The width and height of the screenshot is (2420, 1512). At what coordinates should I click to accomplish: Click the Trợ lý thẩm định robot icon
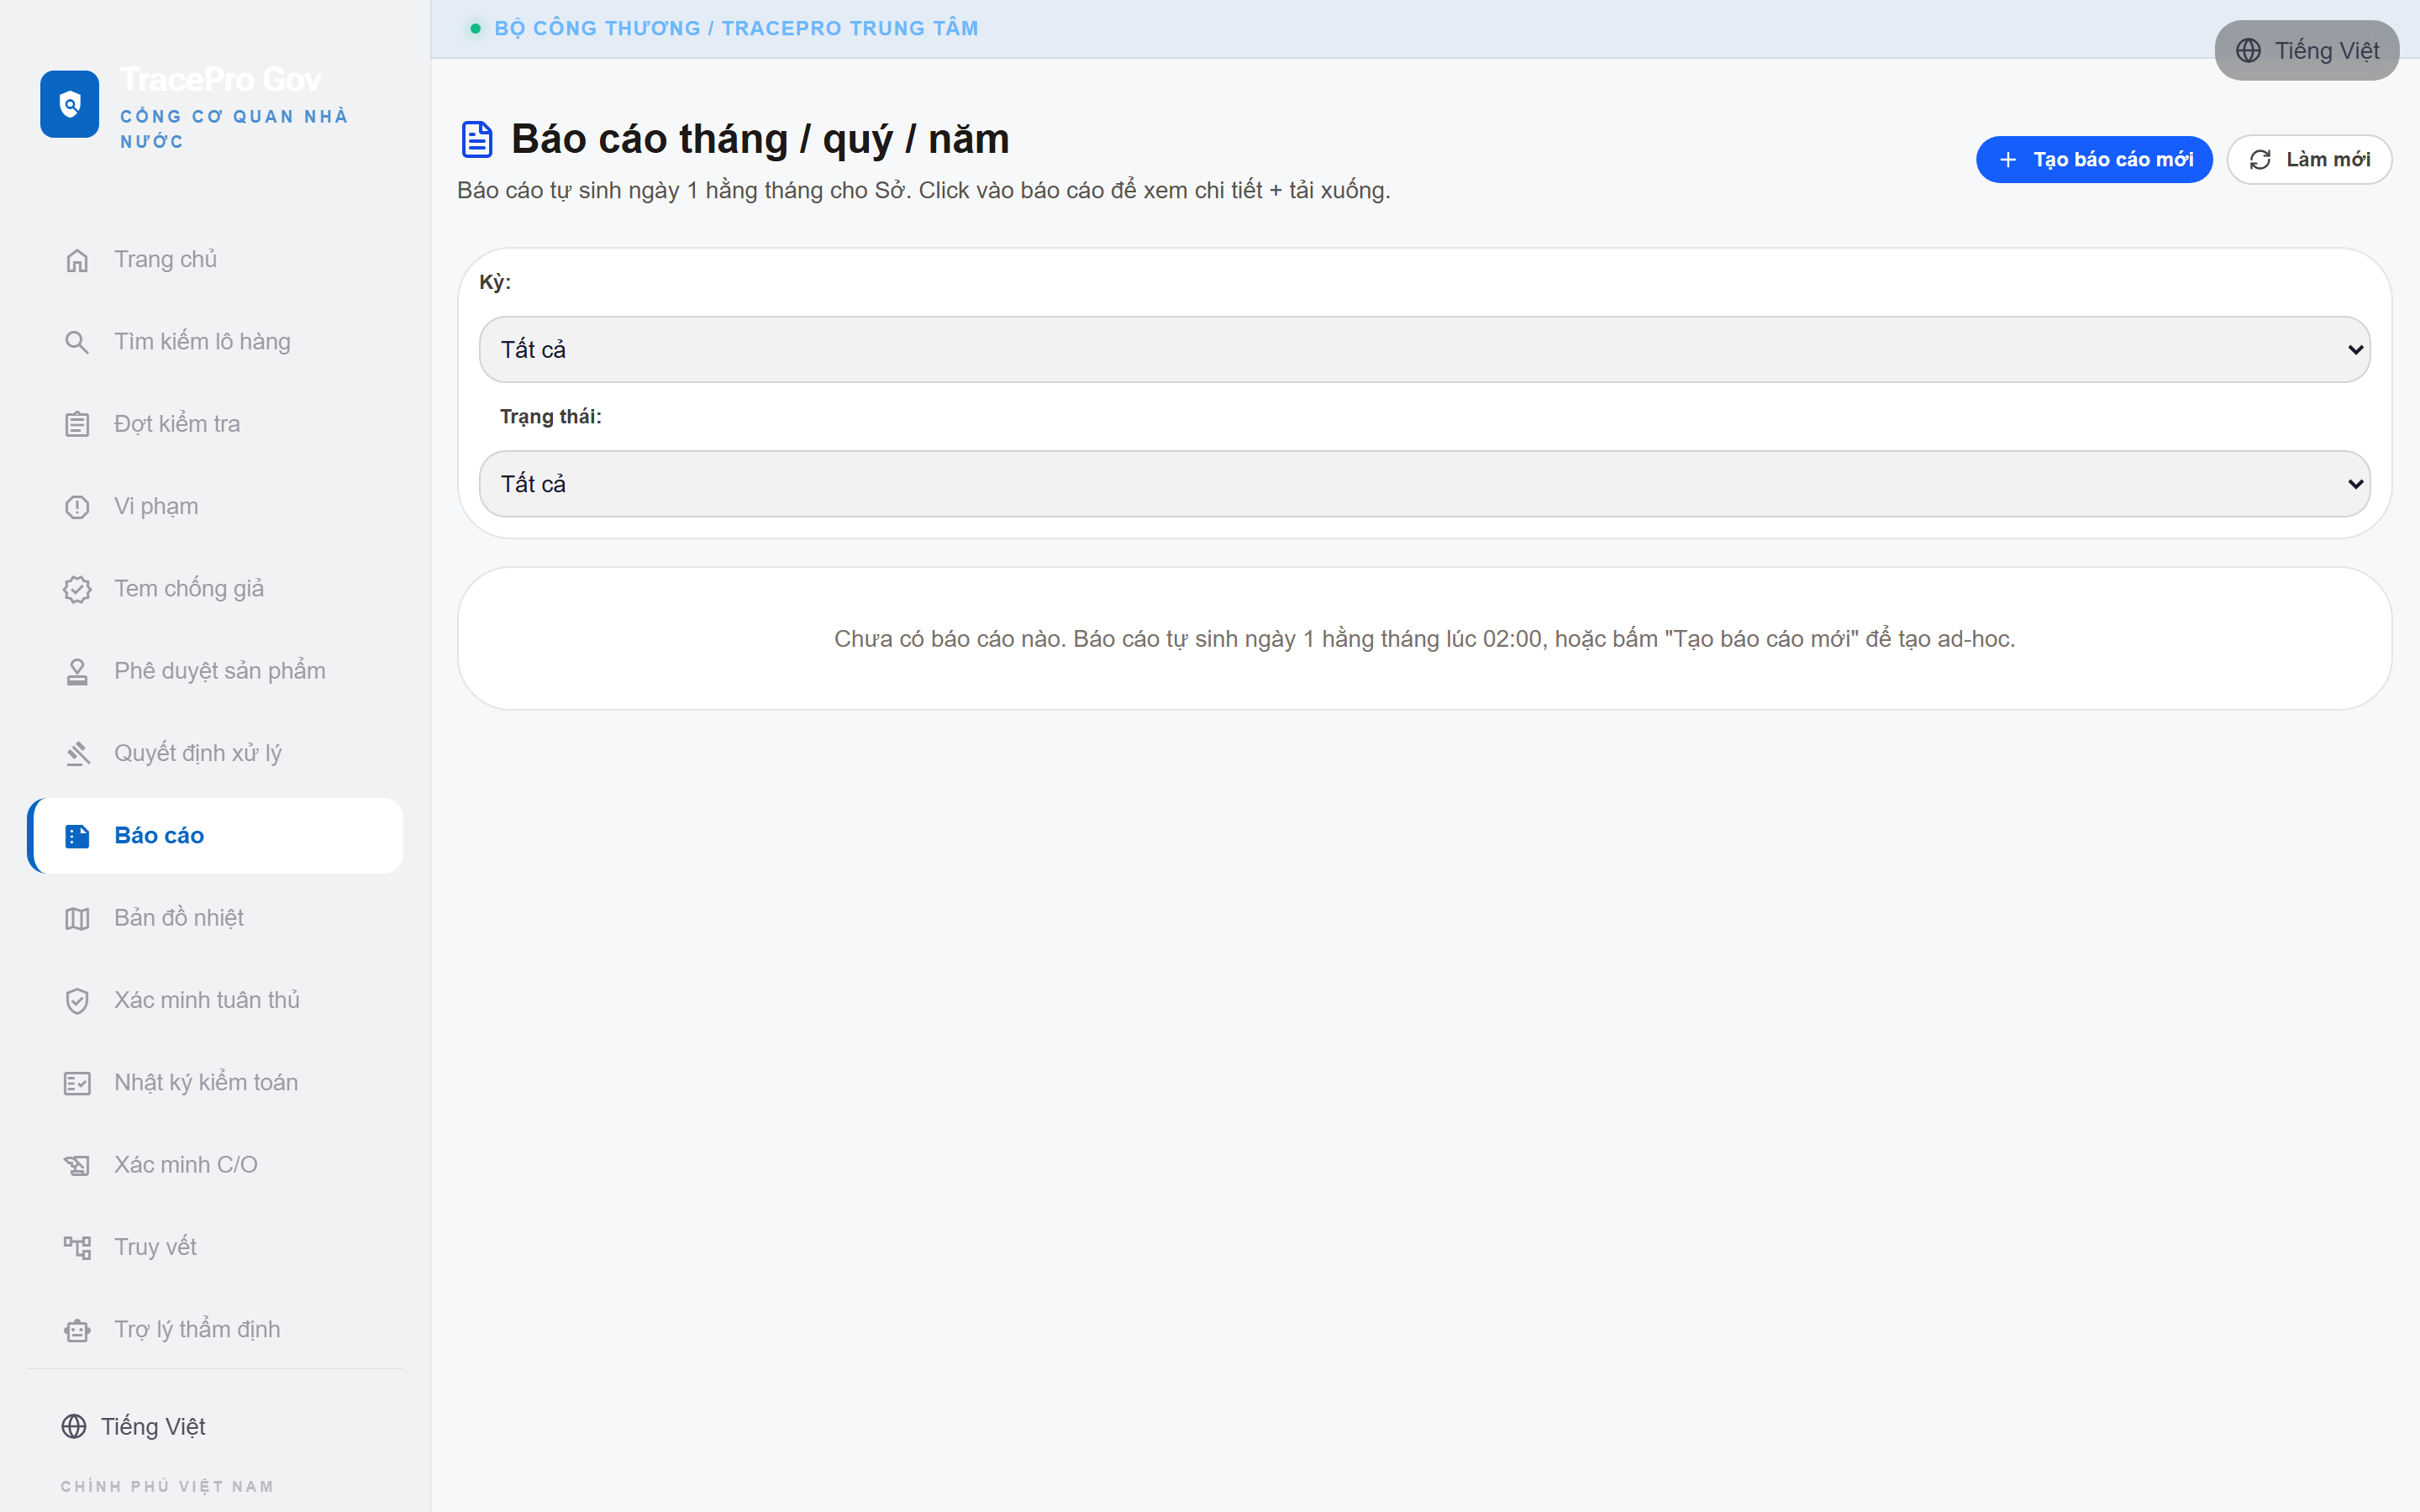tap(77, 1330)
